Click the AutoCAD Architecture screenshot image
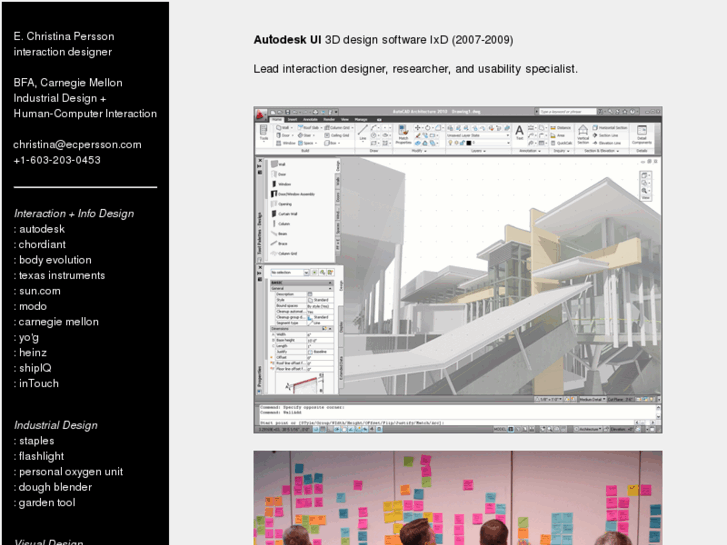 click(x=458, y=270)
